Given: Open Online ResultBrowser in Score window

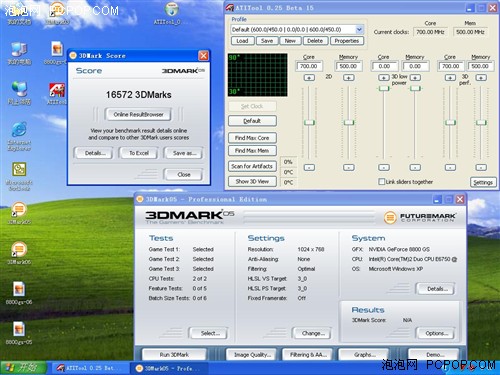Looking at the screenshot, I should pos(138,115).
